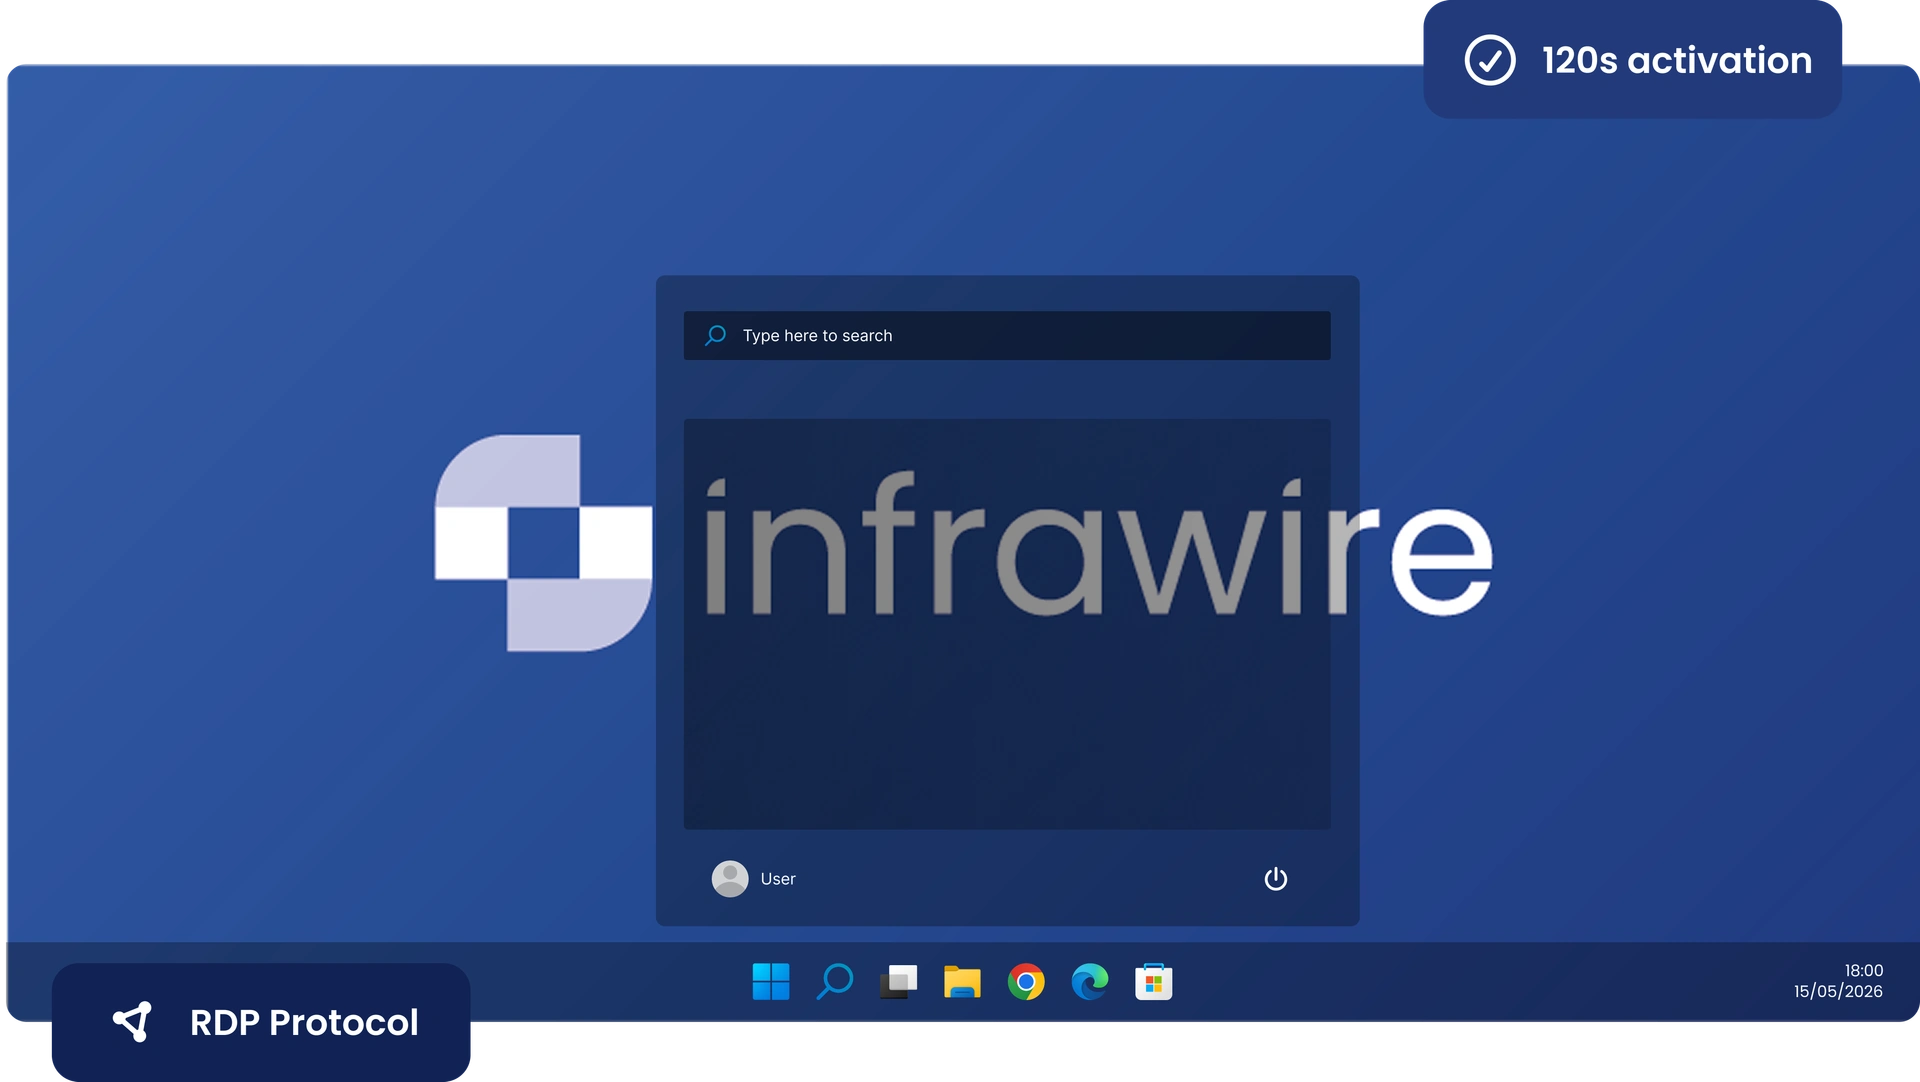Launch File Explorer from the taskbar
Viewport: 1920px width, 1082px height.
point(962,982)
